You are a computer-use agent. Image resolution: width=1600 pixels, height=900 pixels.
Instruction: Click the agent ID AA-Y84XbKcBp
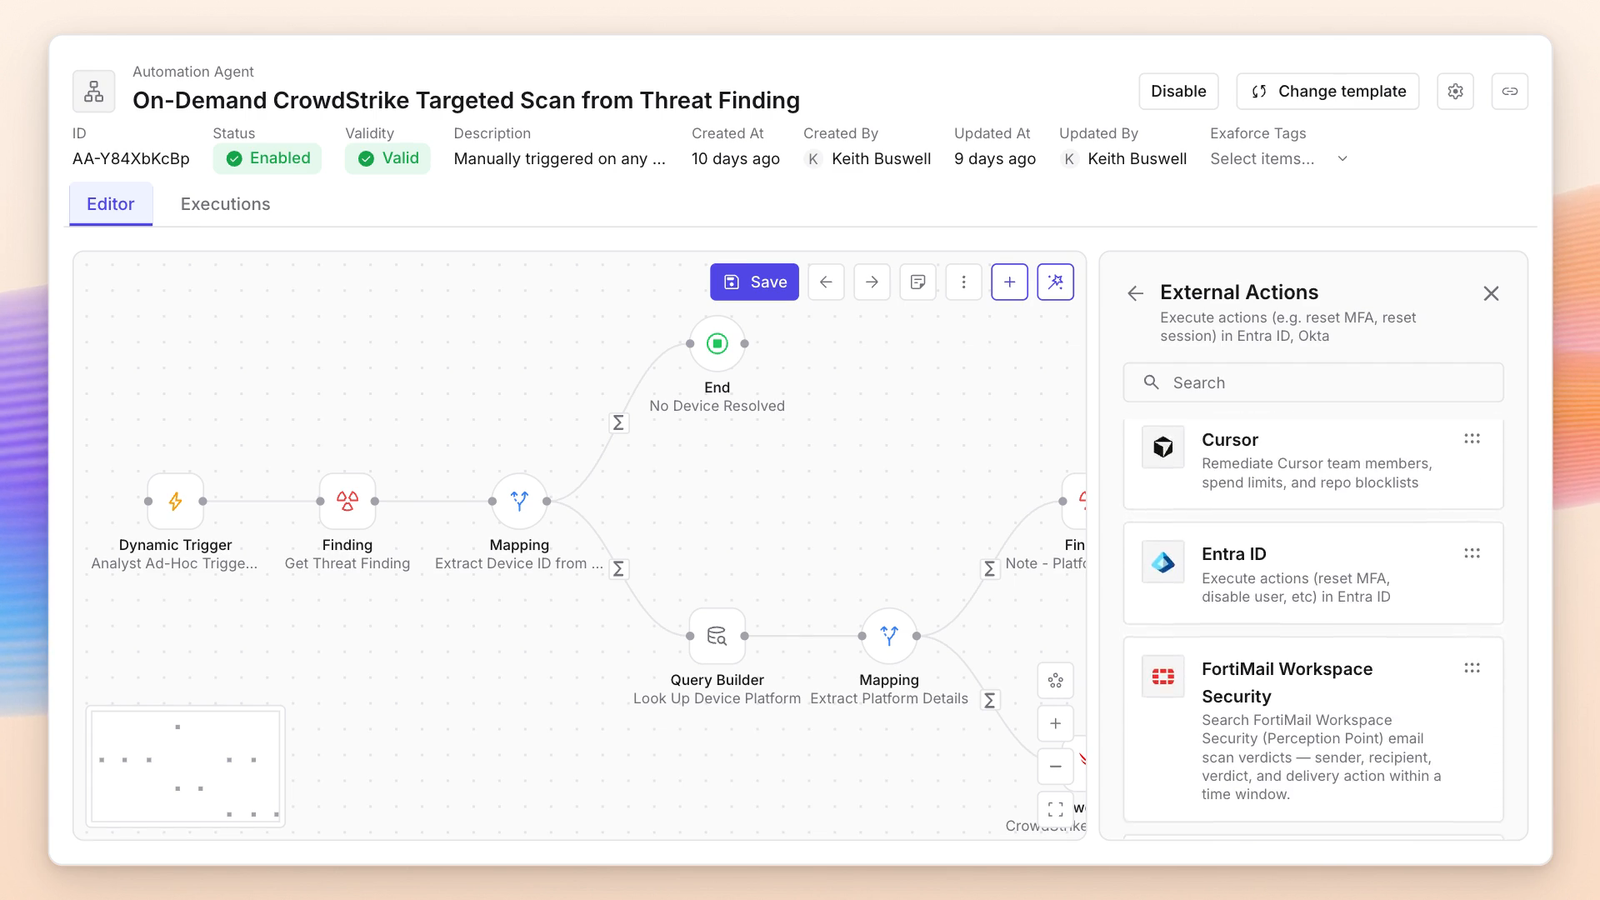(x=131, y=159)
